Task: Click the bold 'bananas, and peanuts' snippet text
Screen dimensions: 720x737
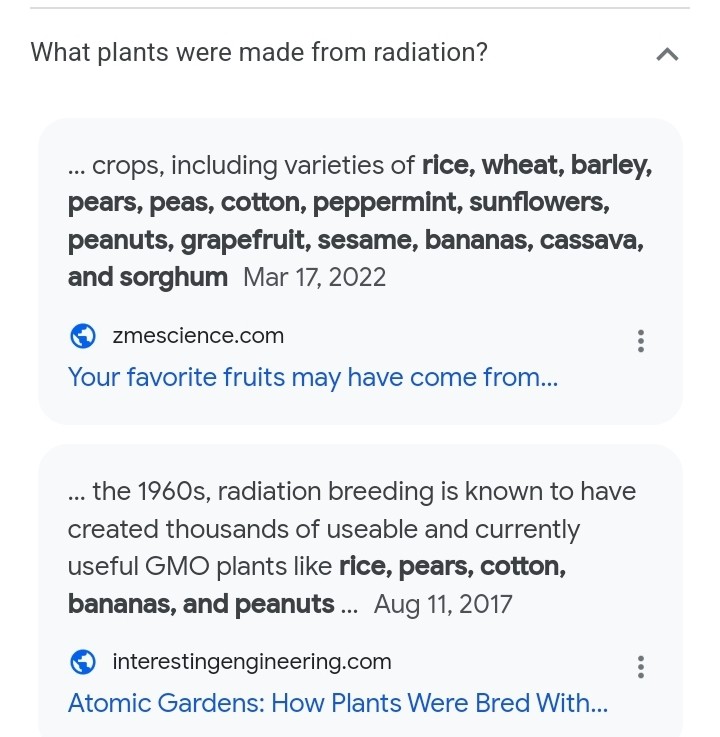Action: tap(201, 604)
